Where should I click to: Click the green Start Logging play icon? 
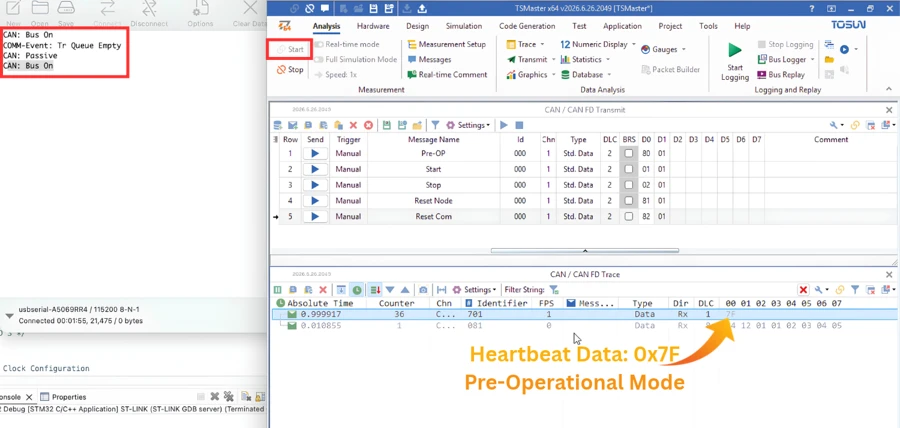[735, 50]
